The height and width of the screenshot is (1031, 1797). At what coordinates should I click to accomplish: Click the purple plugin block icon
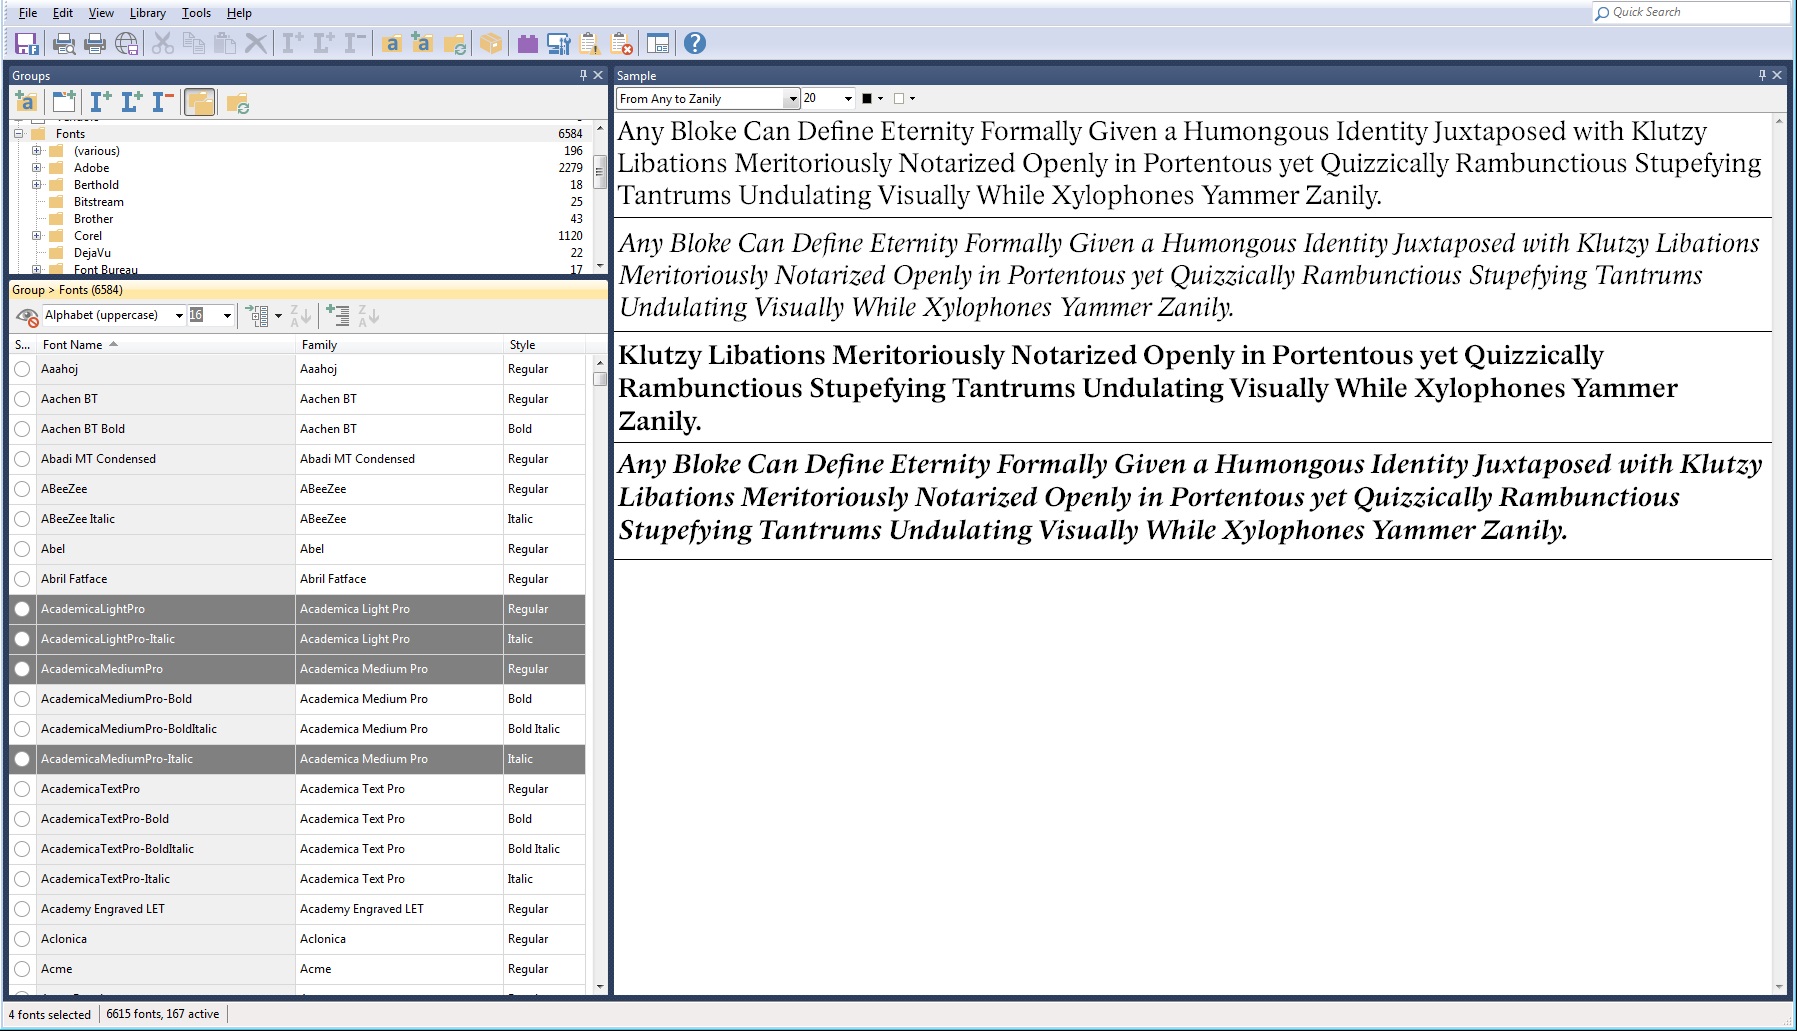(x=528, y=43)
